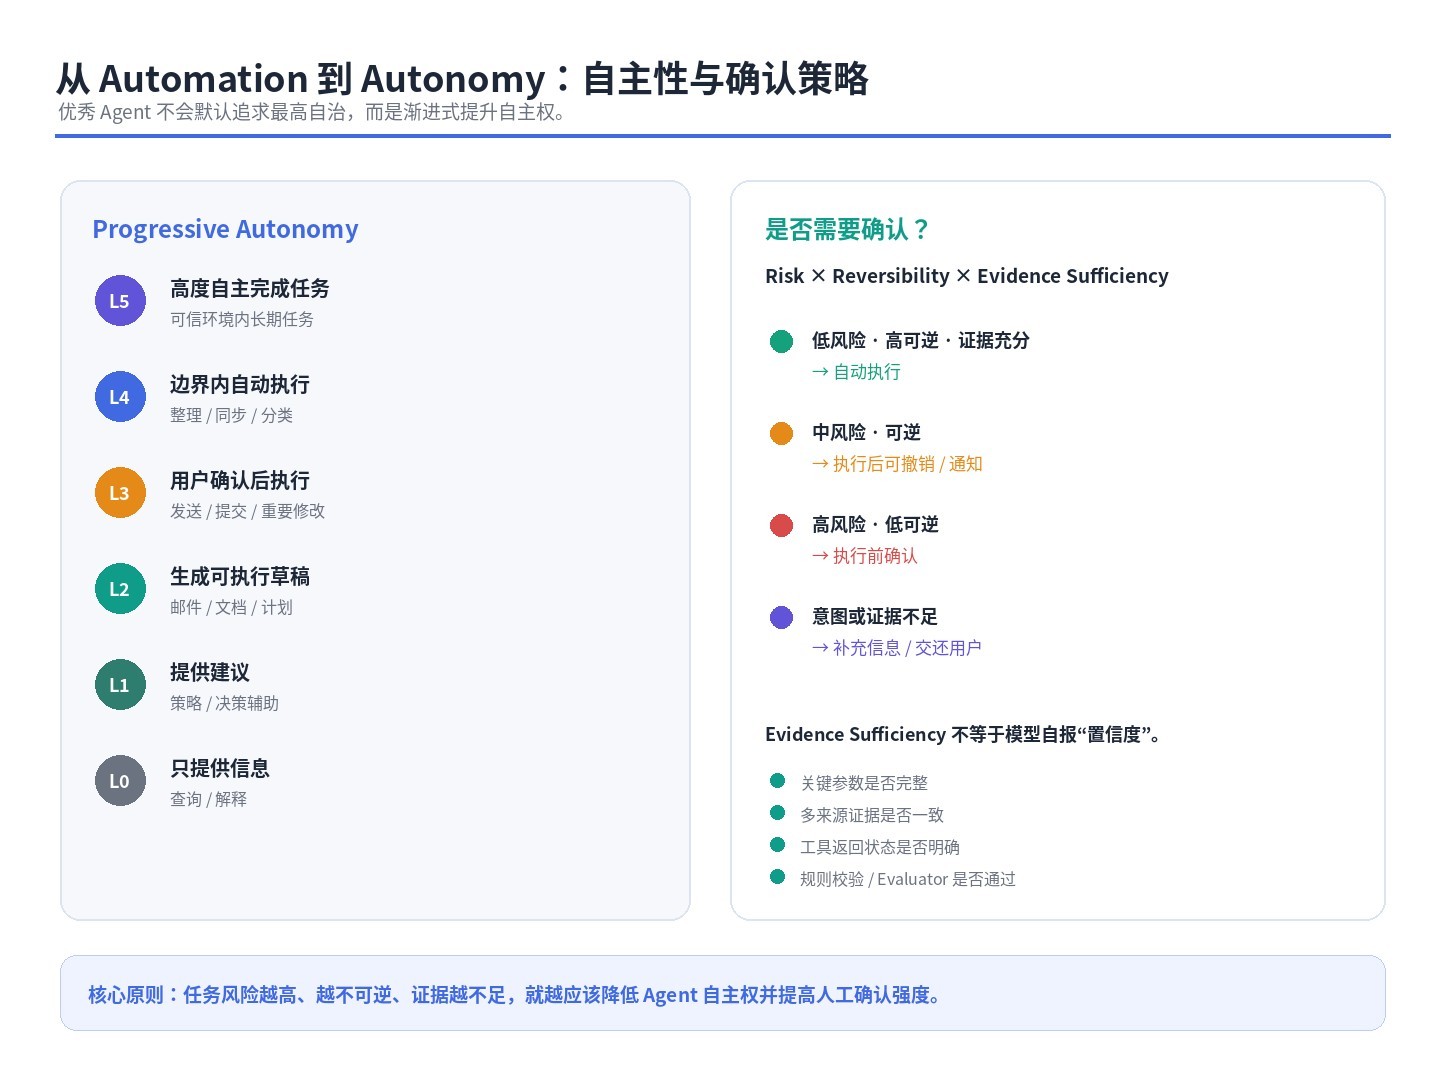Select 用户确认后执行 heading

click(x=239, y=481)
